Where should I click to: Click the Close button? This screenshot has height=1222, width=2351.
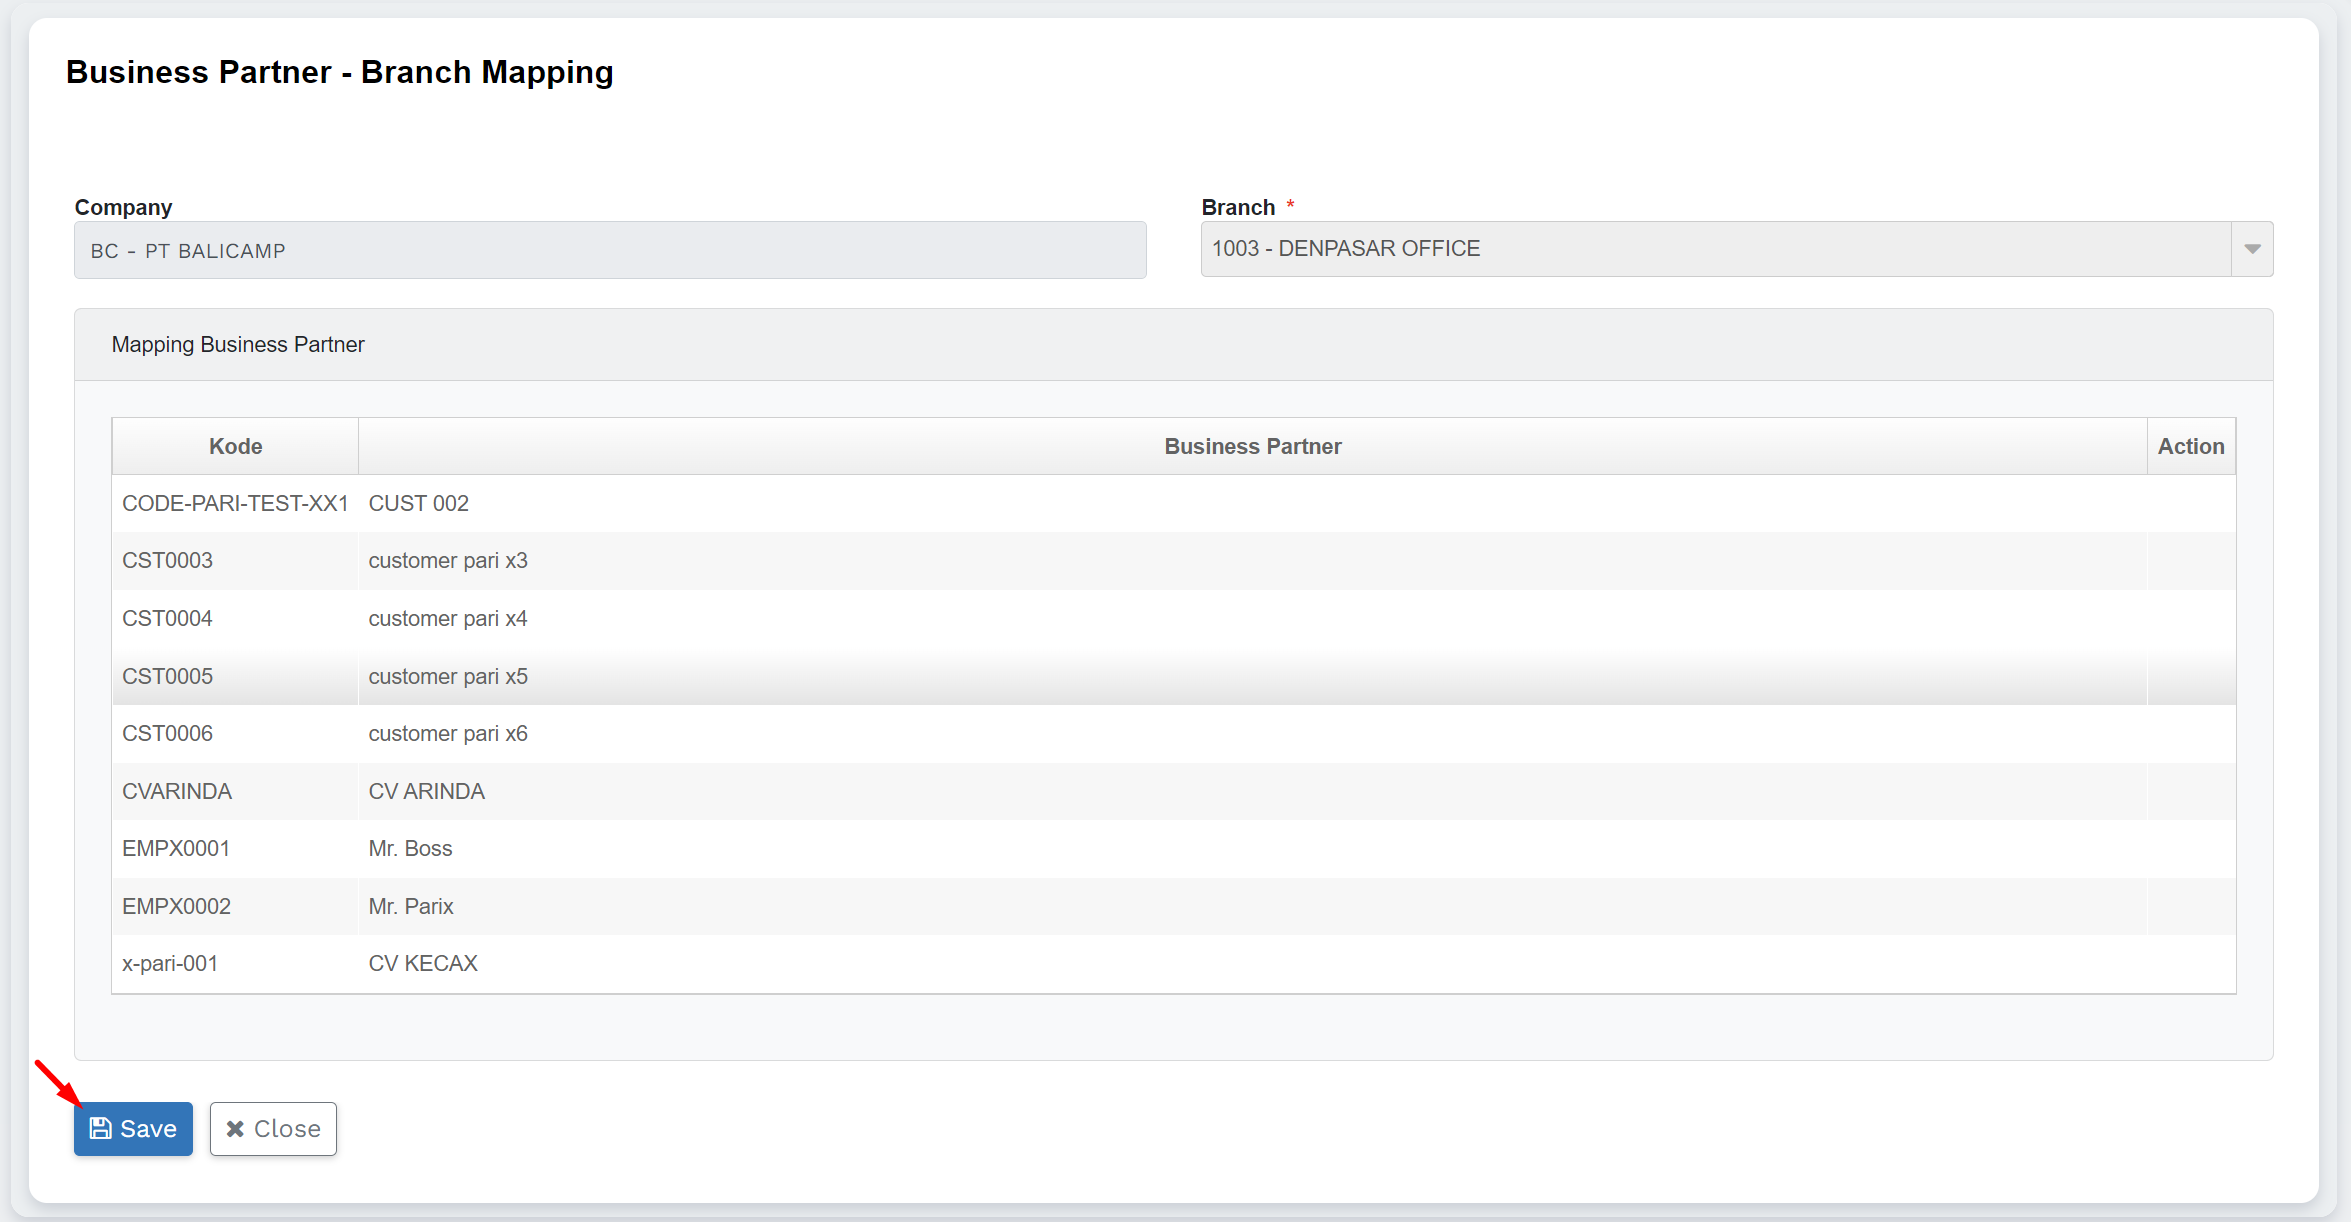(x=273, y=1129)
